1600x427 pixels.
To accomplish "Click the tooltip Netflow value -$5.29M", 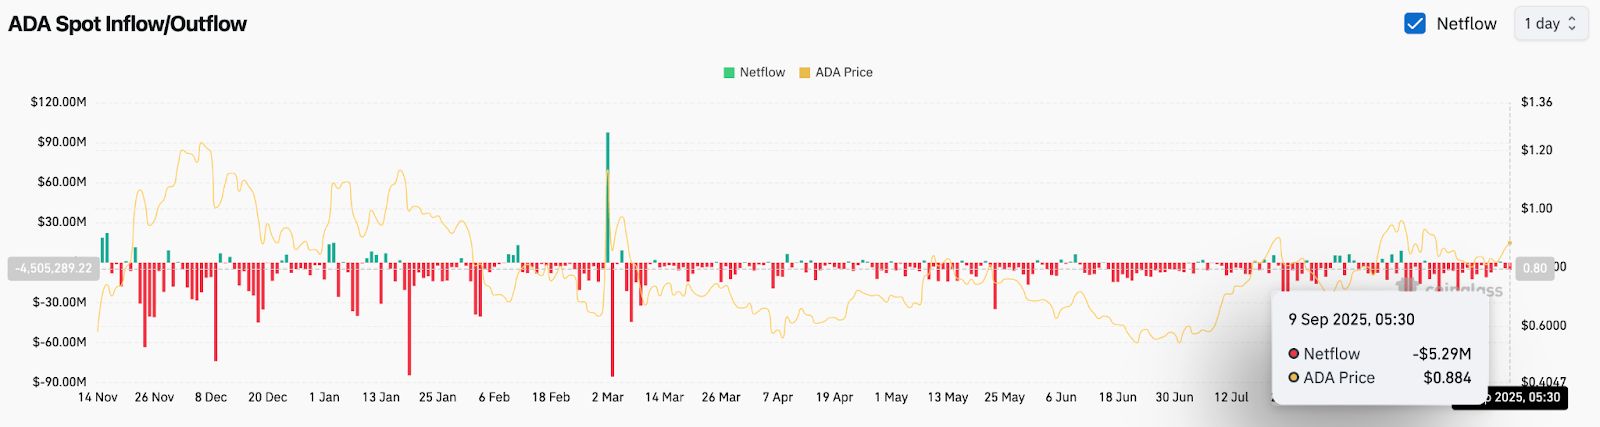I will coord(1441,354).
